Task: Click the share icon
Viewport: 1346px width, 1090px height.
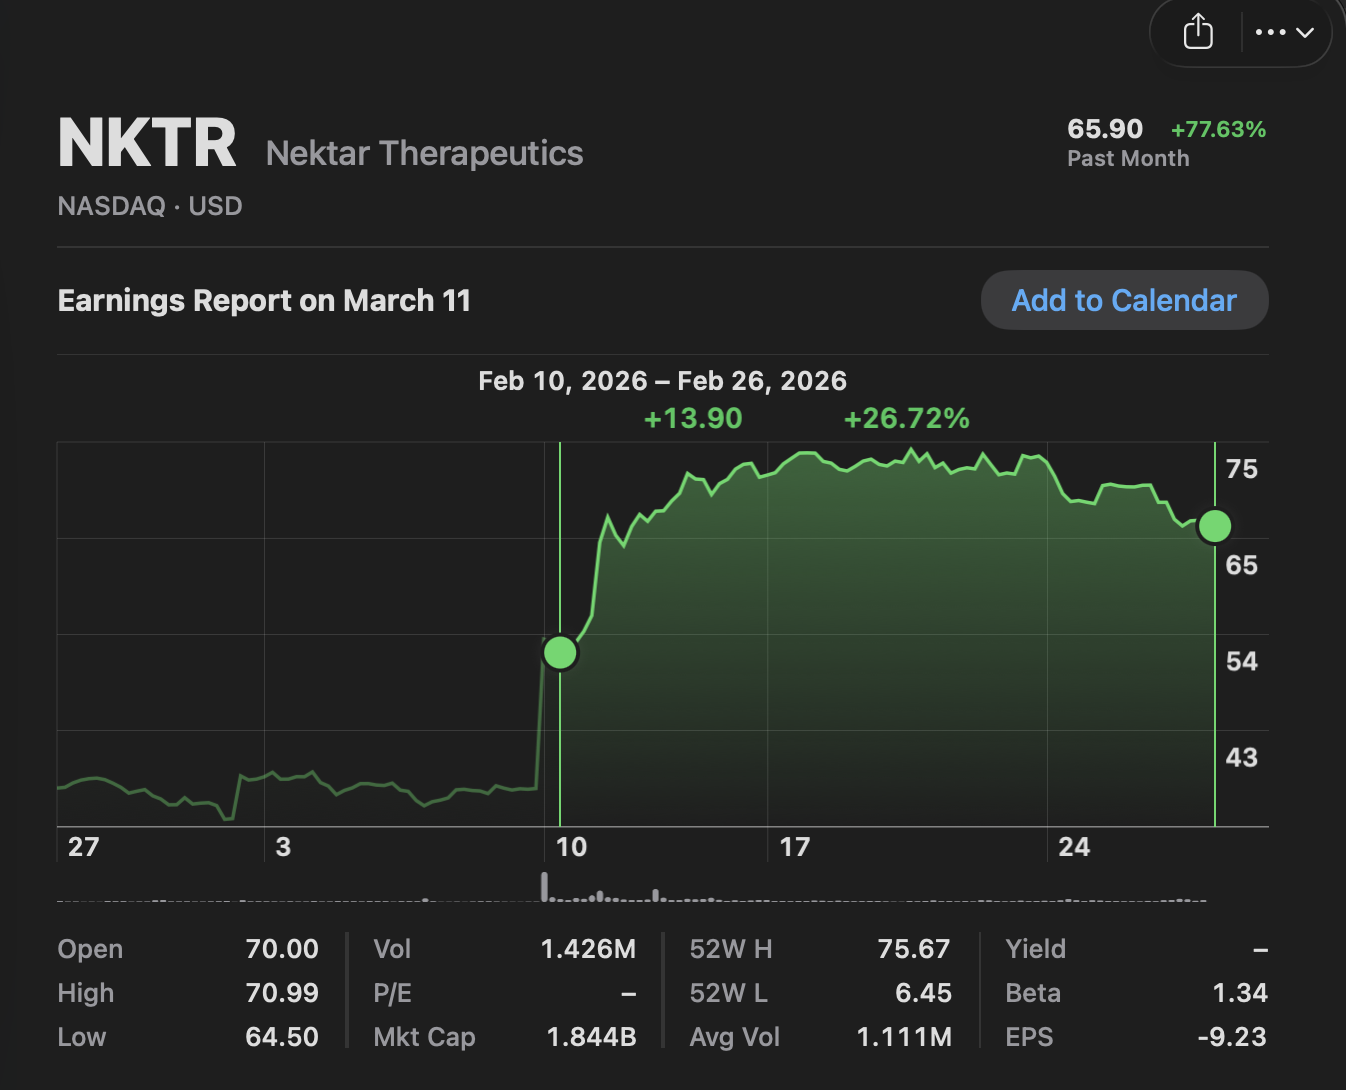Action: 1198,32
